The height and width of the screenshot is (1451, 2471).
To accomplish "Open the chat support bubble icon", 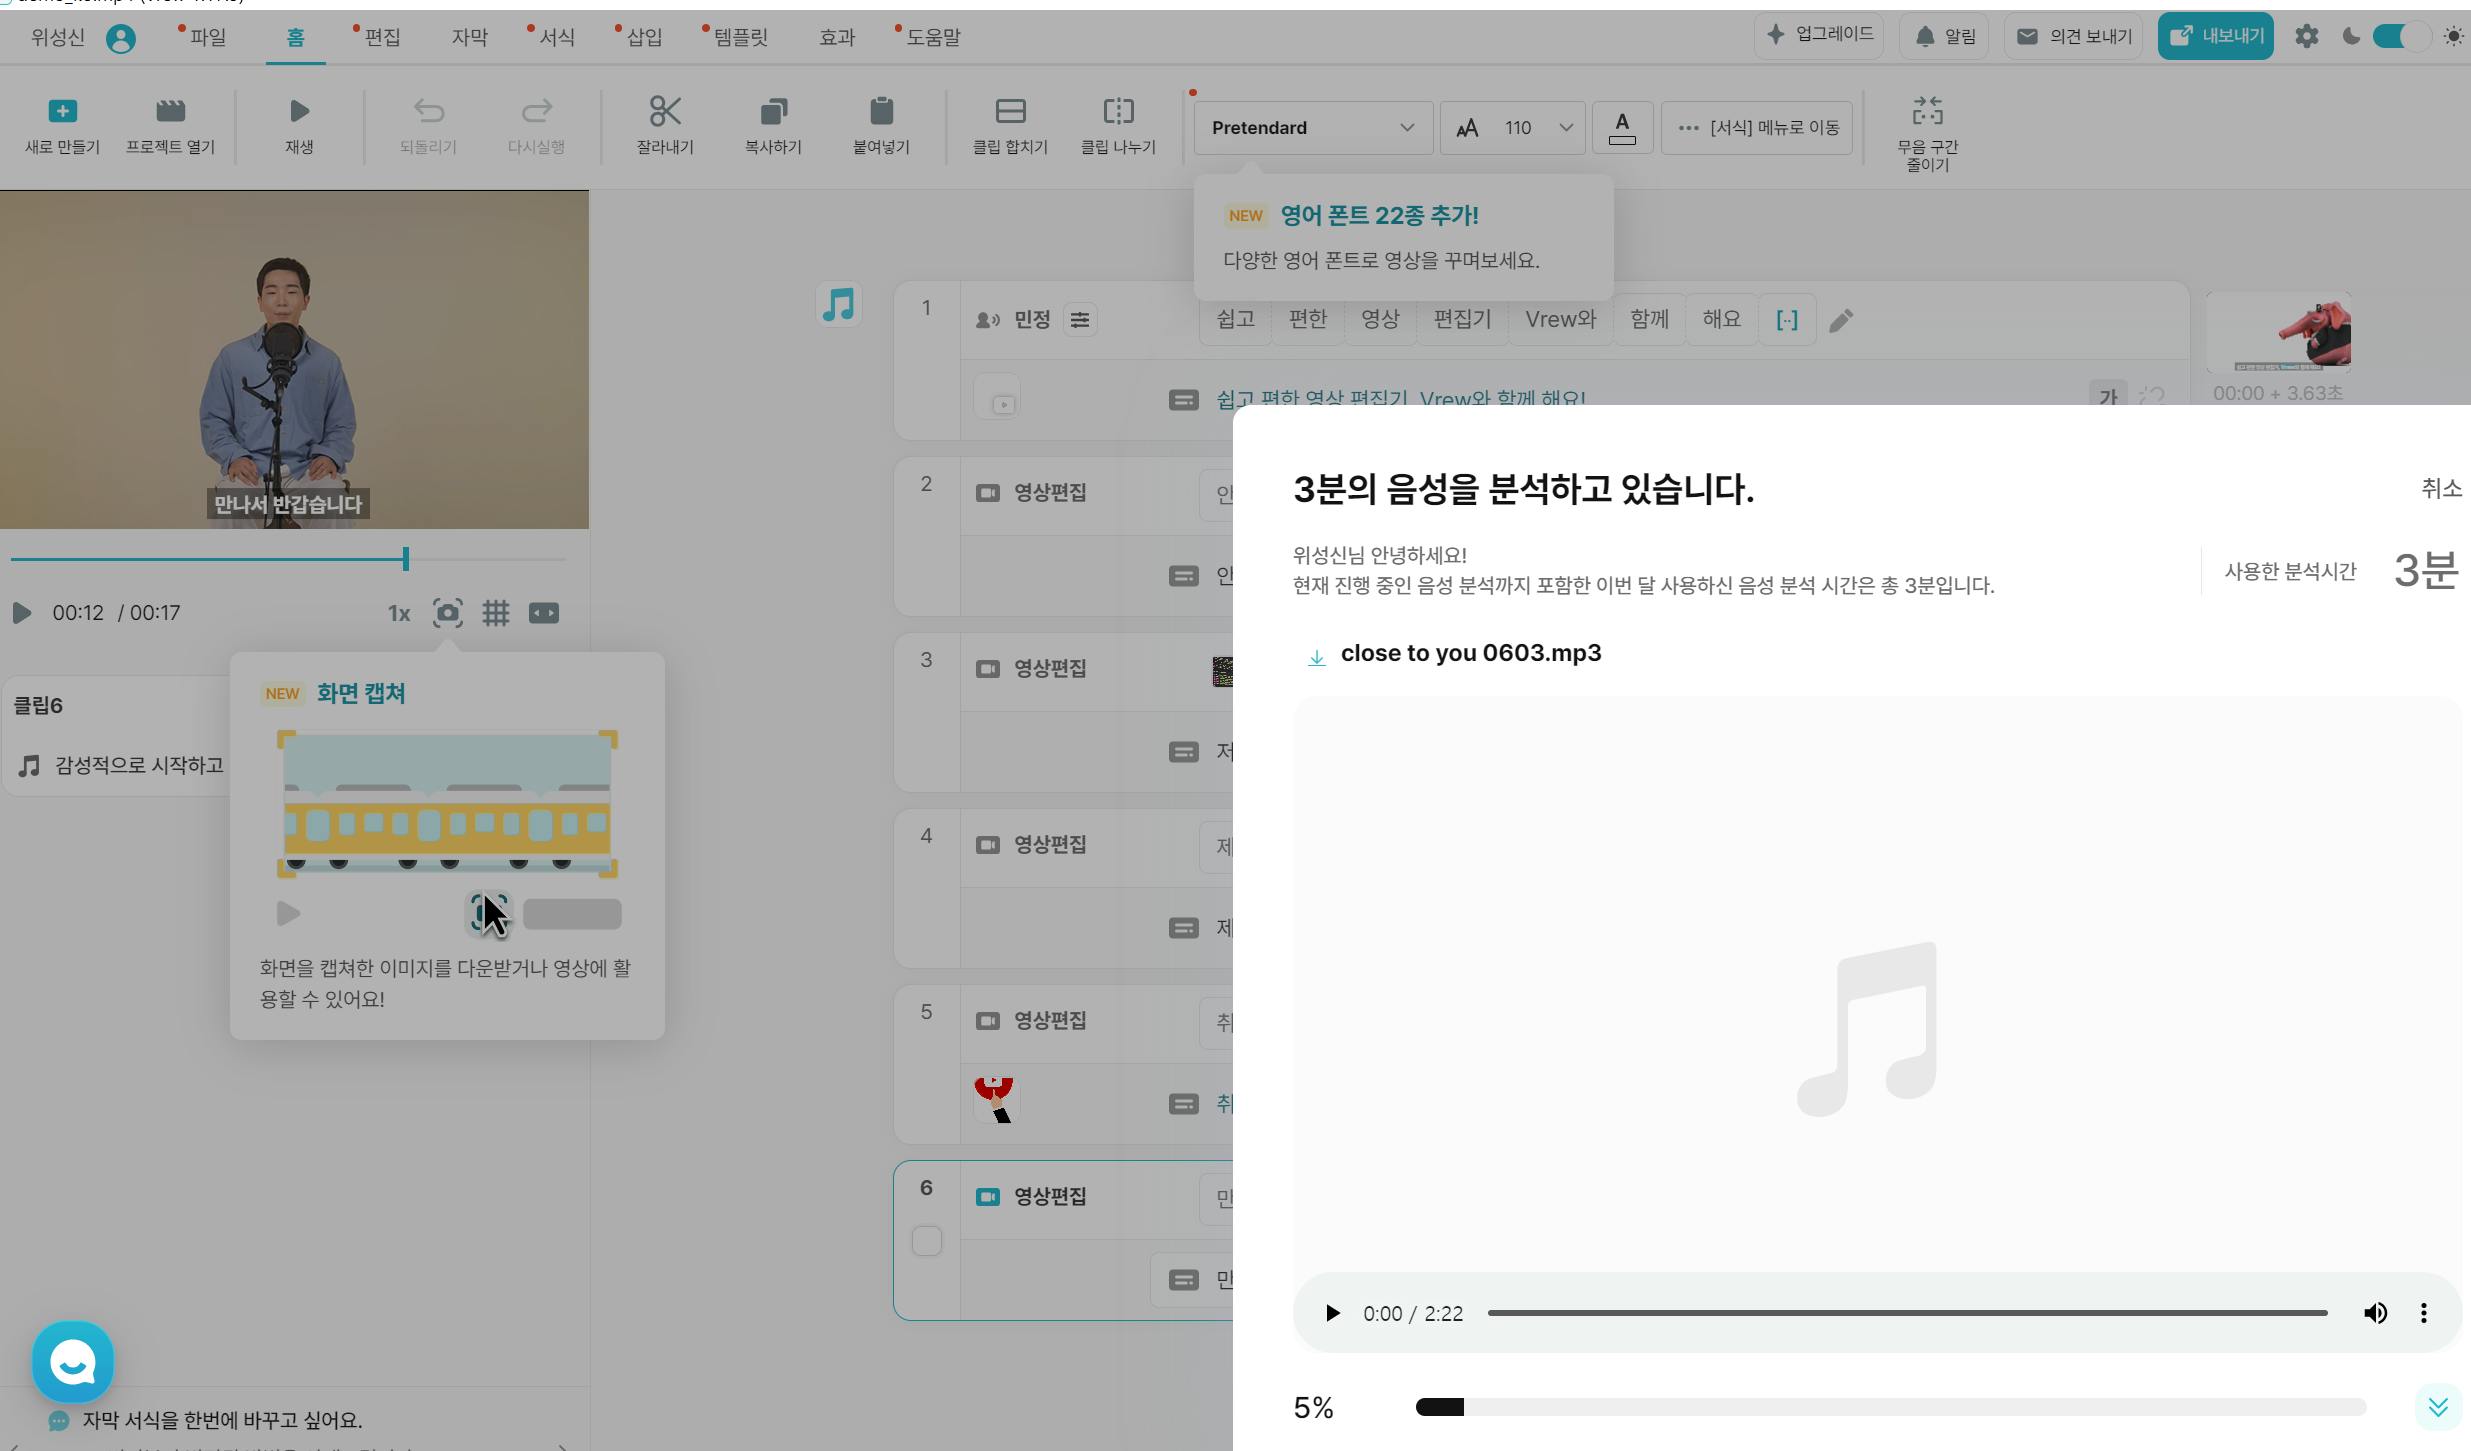I will (73, 1361).
